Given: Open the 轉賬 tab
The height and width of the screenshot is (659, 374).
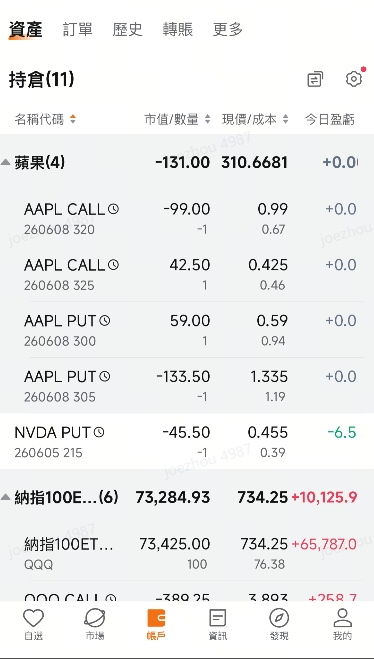Looking at the screenshot, I should pyautogui.click(x=178, y=30).
